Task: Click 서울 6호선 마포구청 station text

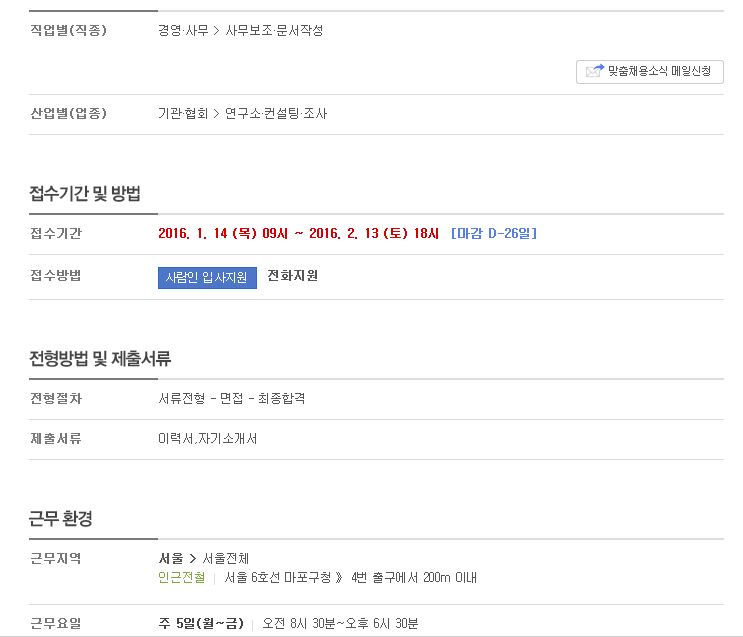Action: (x=278, y=577)
